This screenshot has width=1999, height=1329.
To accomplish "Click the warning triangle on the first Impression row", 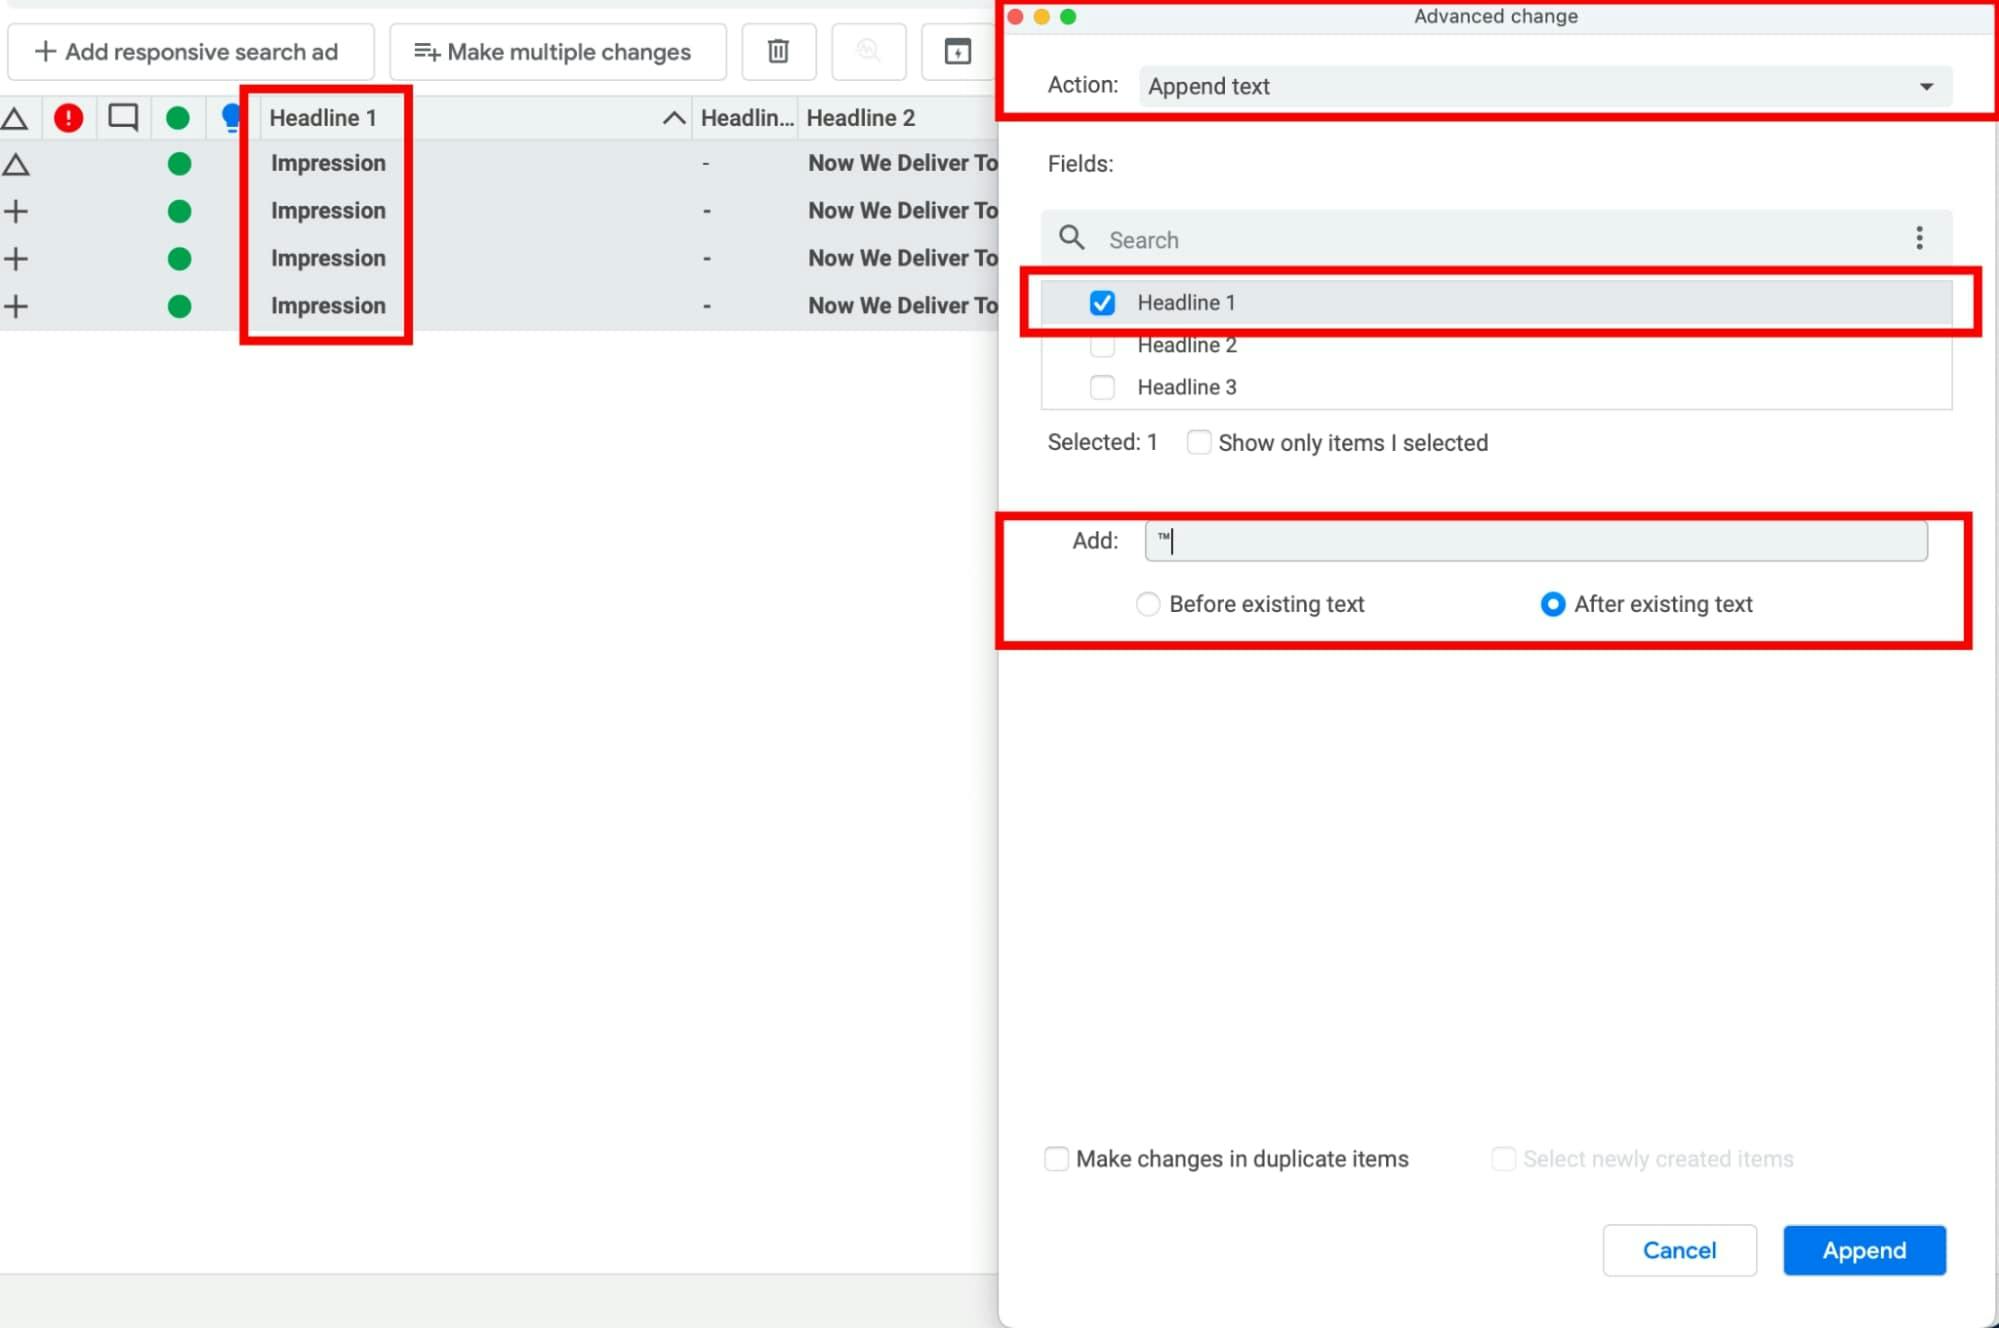I will pyautogui.click(x=16, y=163).
